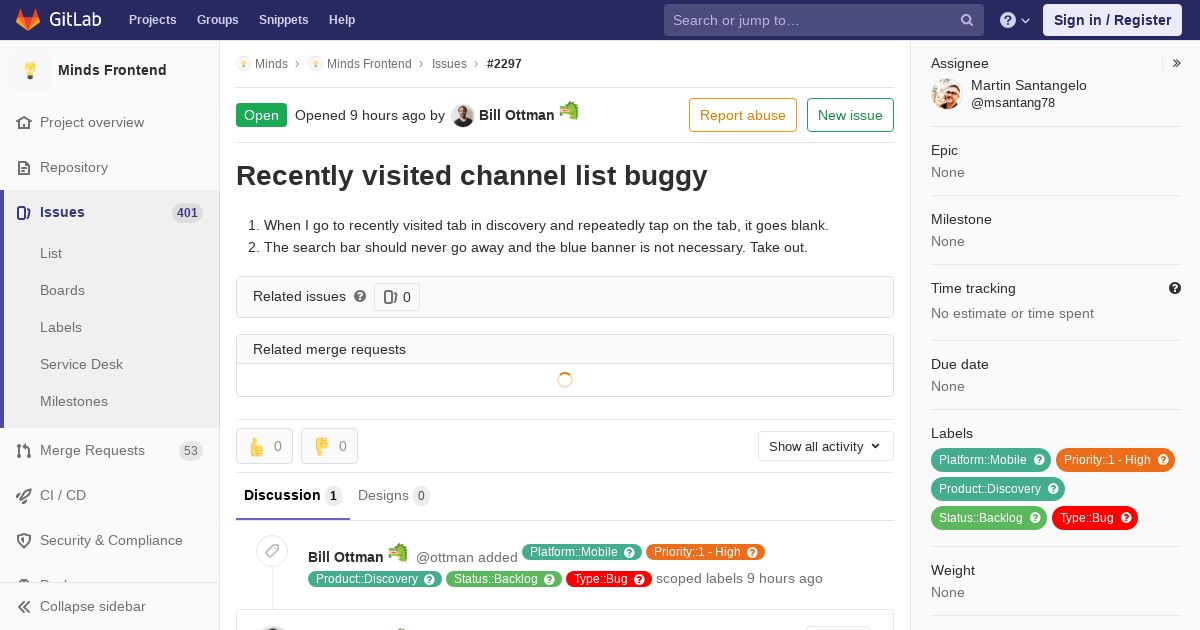Open the Snippets menu item
Screen dimensions: 1200x630
point(283,20)
